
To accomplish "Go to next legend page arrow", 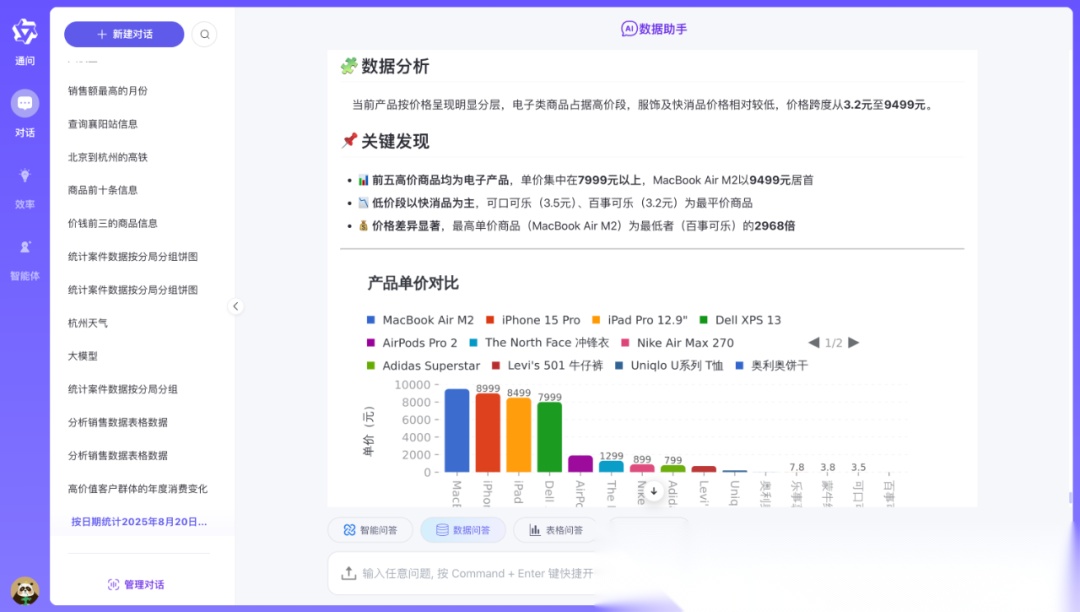I will coord(853,343).
